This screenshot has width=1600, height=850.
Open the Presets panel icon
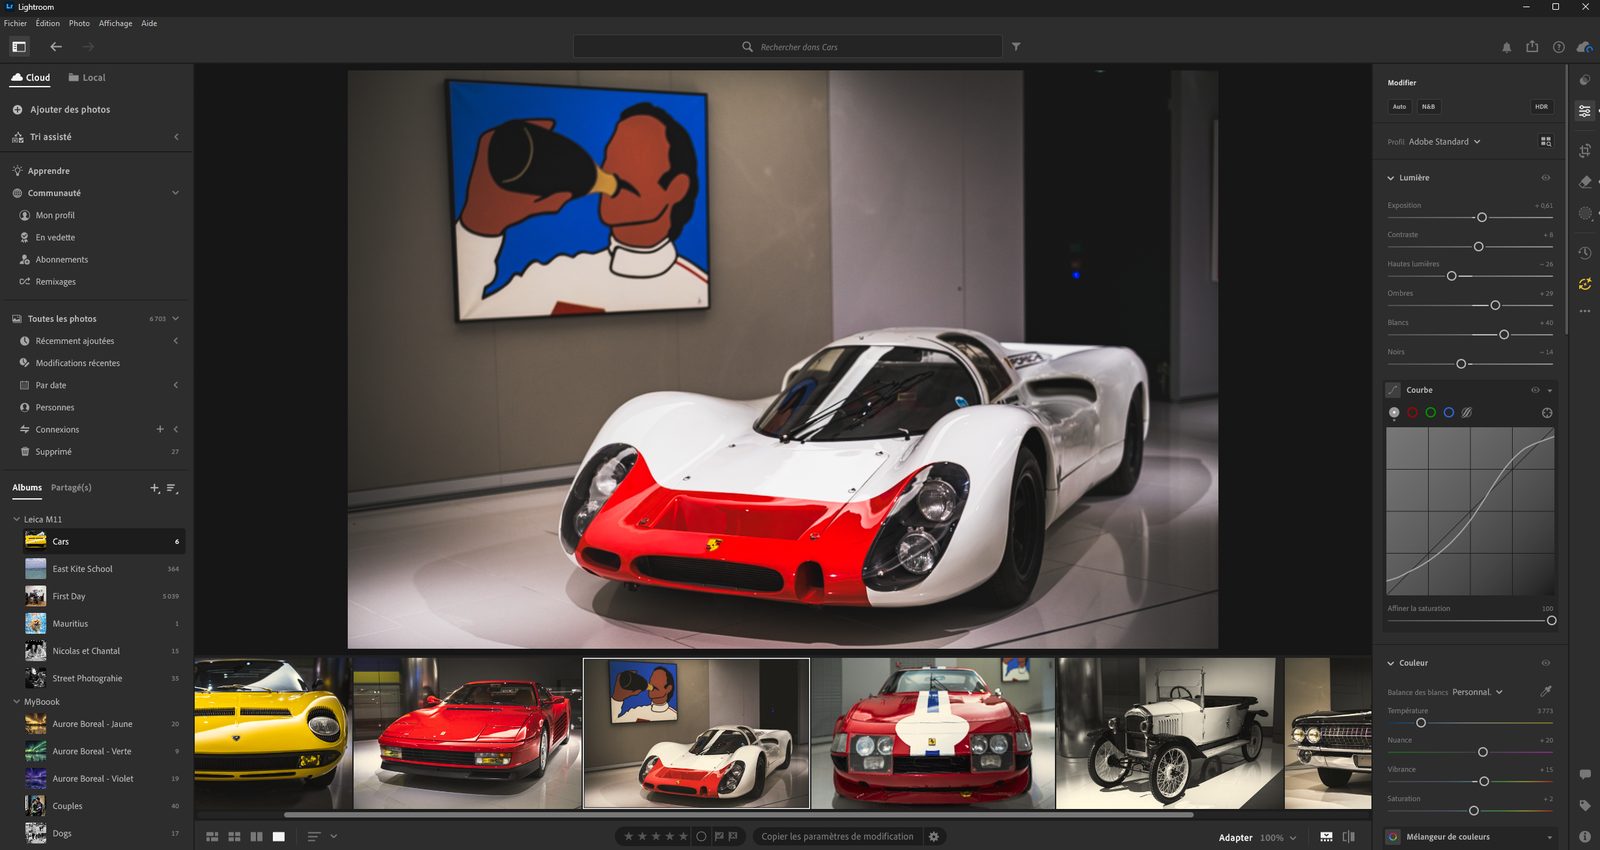1585,80
